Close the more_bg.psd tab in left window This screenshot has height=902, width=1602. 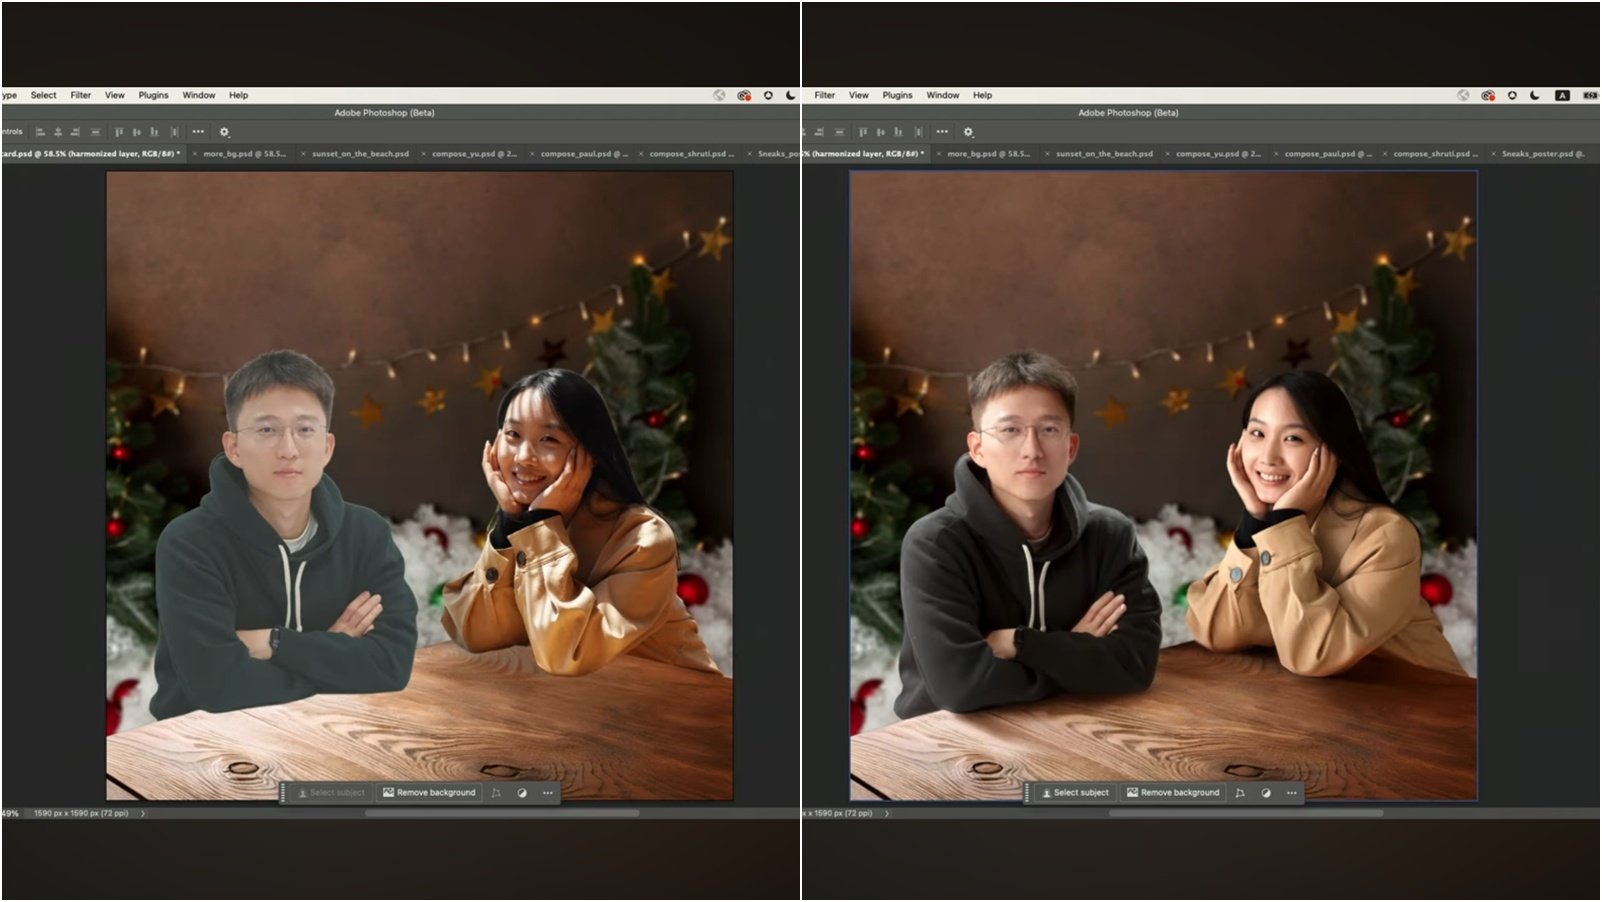(194, 154)
